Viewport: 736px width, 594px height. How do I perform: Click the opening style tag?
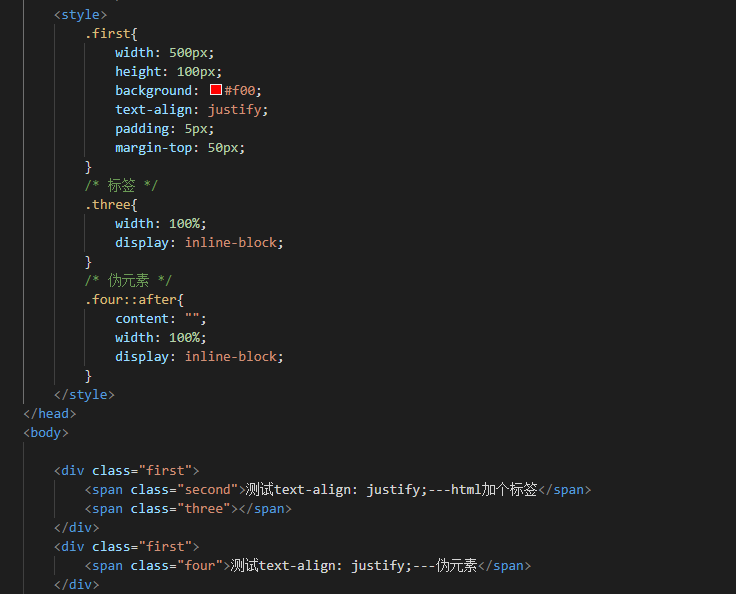pyautogui.click(x=81, y=15)
